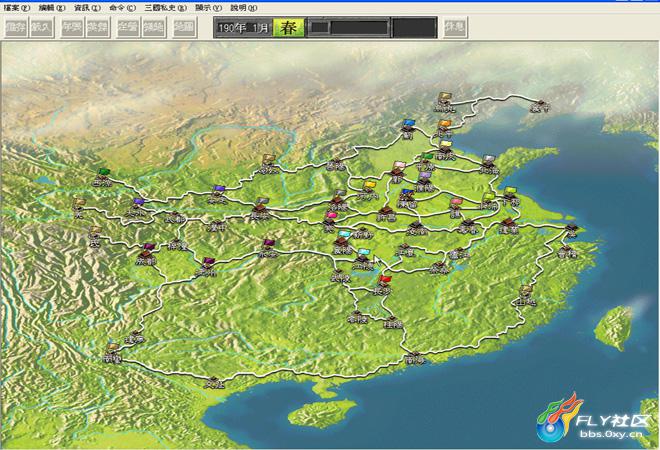Select 襄陽 city with cyan flag
The height and width of the screenshot is (450, 660).
click(343, 243)
